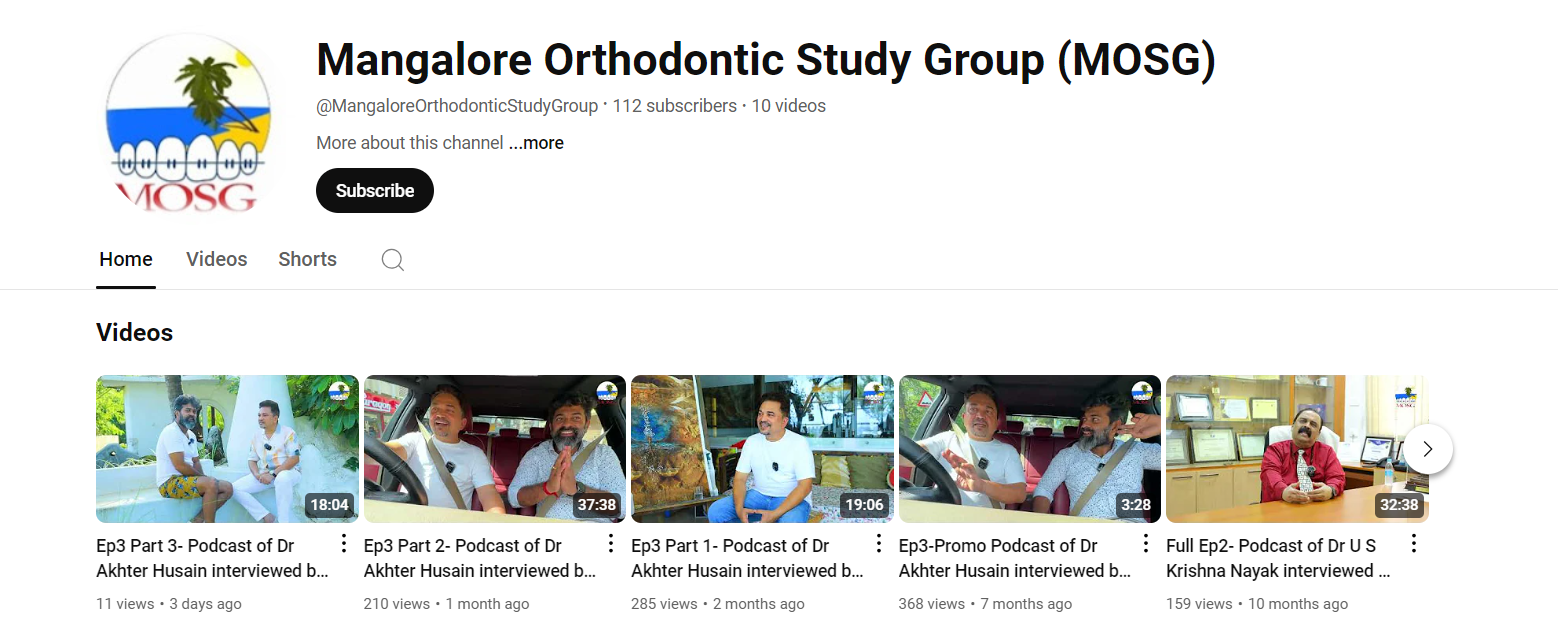This screenshot has width=1558, height=638.
Task: Open options menu for Full Ep2 video
Action: tap(1414, 543)
